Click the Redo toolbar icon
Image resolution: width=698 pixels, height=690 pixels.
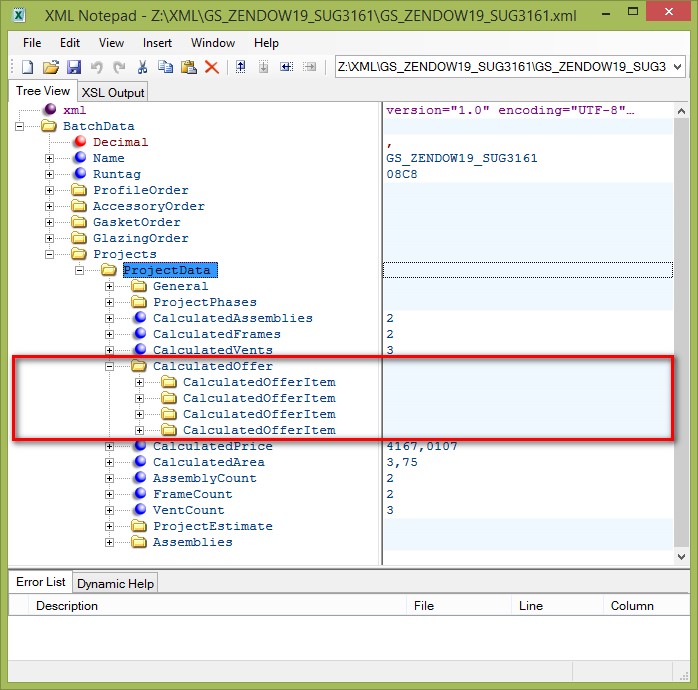(119, 67)
